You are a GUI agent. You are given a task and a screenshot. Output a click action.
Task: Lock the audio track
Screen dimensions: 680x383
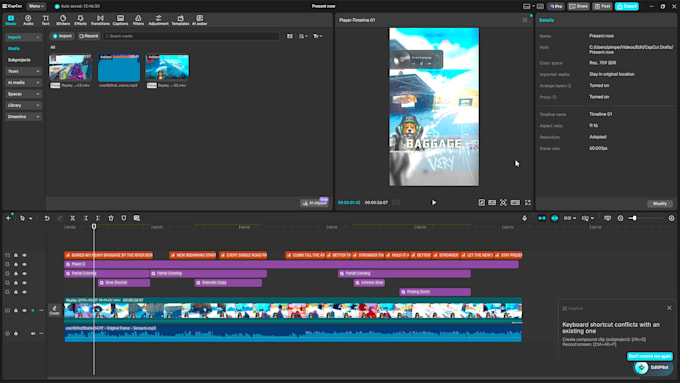coord(16,334)
